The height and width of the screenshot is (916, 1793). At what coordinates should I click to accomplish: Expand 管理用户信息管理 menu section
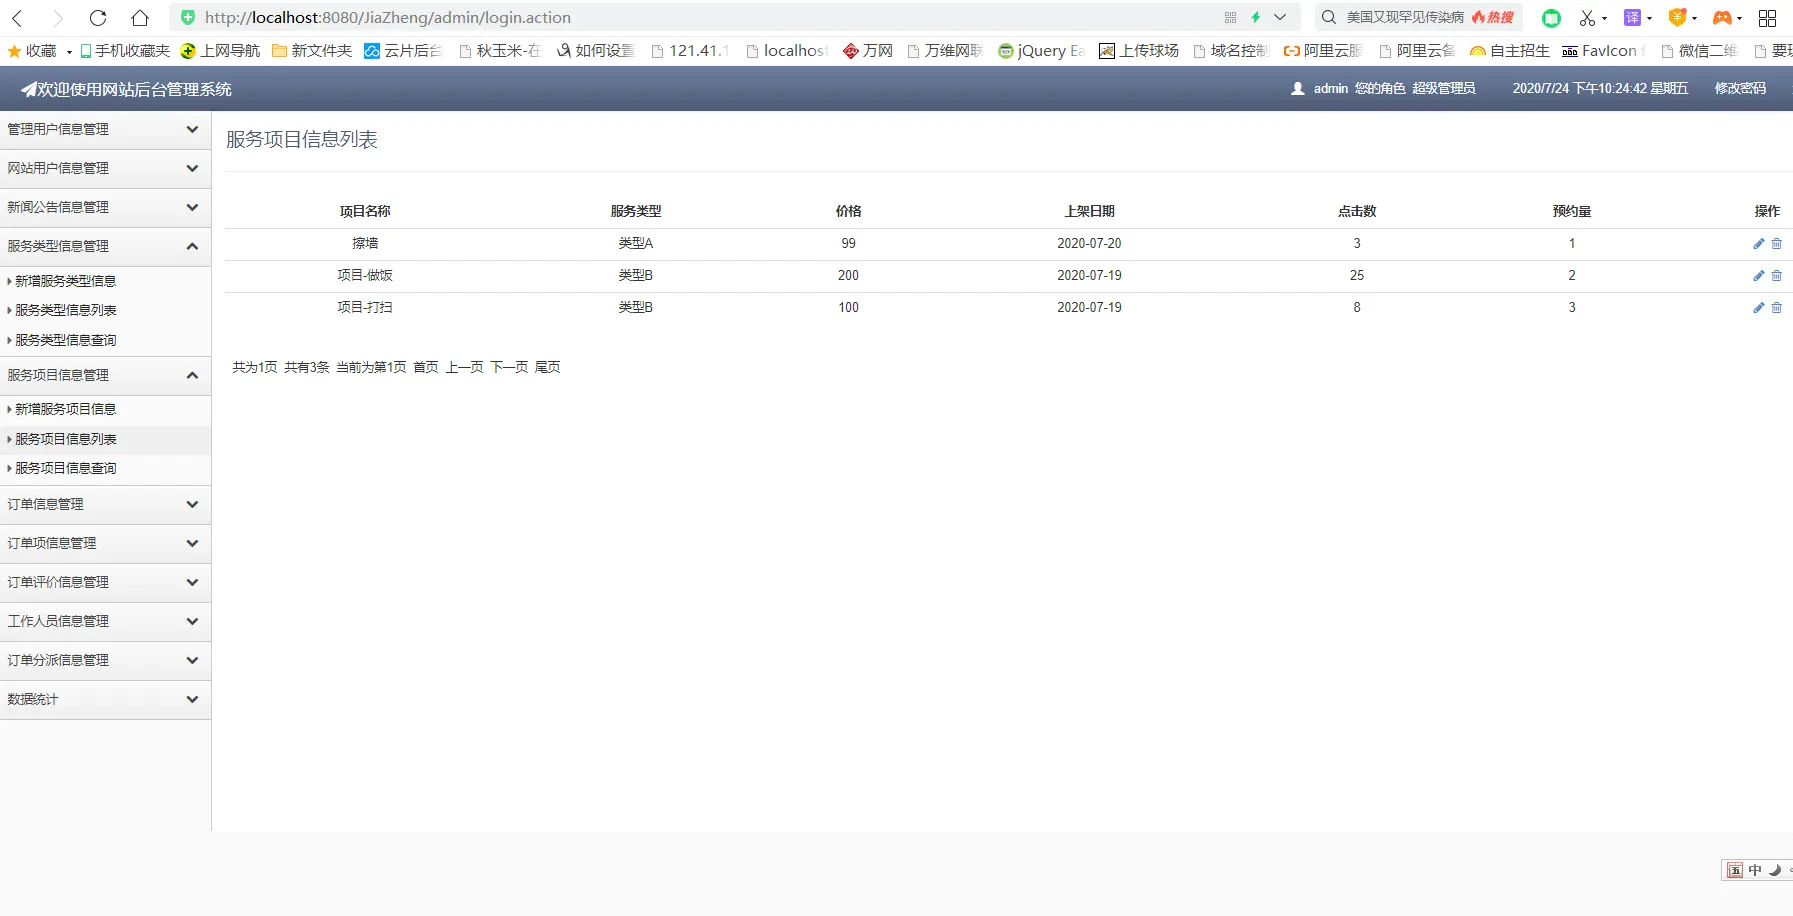106,130
